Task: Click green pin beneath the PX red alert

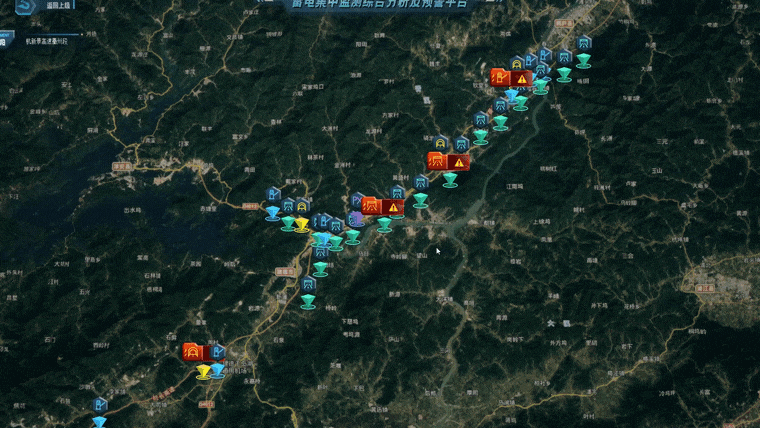Action: point(384,225)
